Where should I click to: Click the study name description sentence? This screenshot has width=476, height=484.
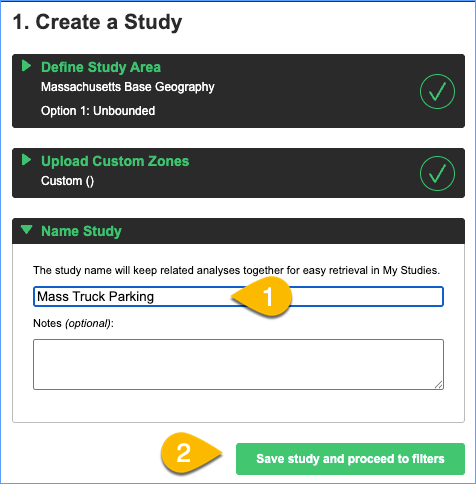236,270
